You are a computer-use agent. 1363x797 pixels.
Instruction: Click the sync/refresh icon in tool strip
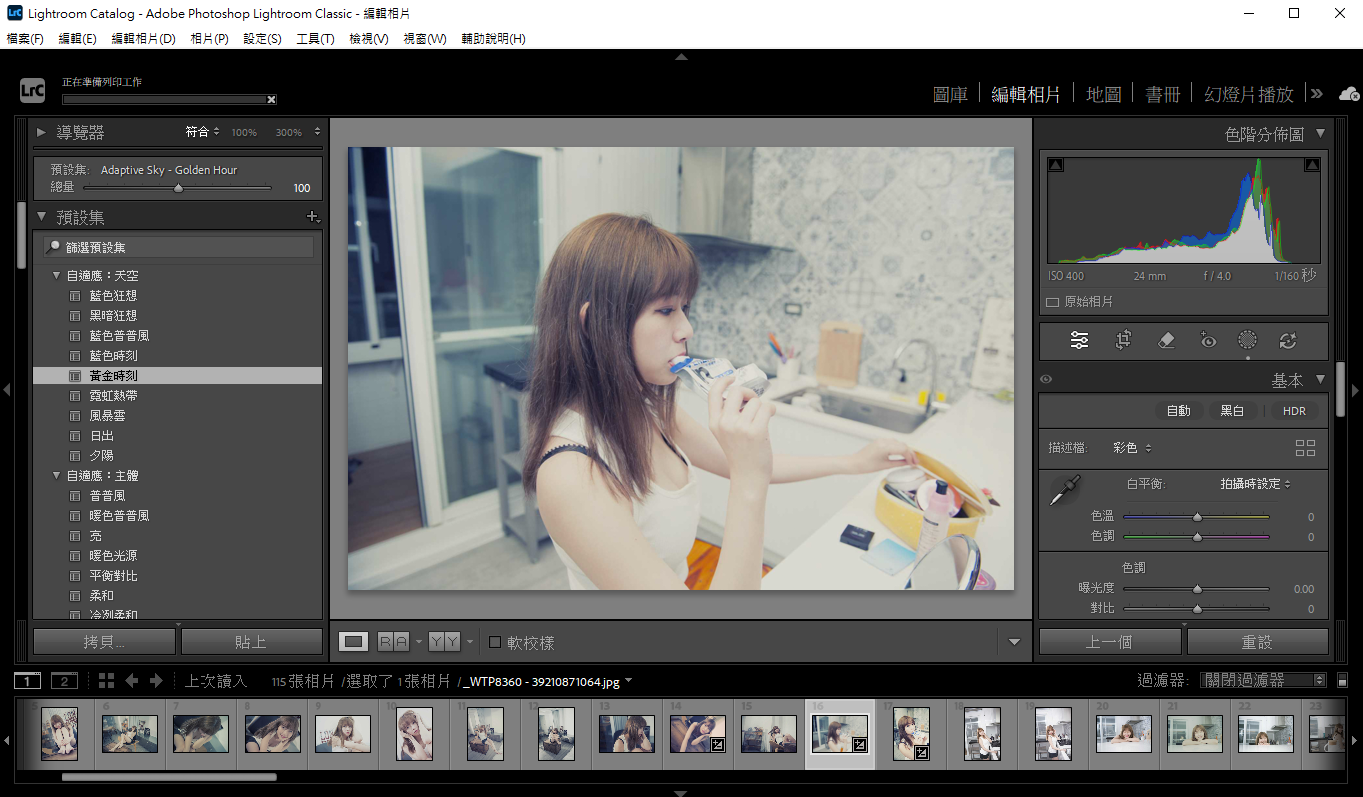1288,341
